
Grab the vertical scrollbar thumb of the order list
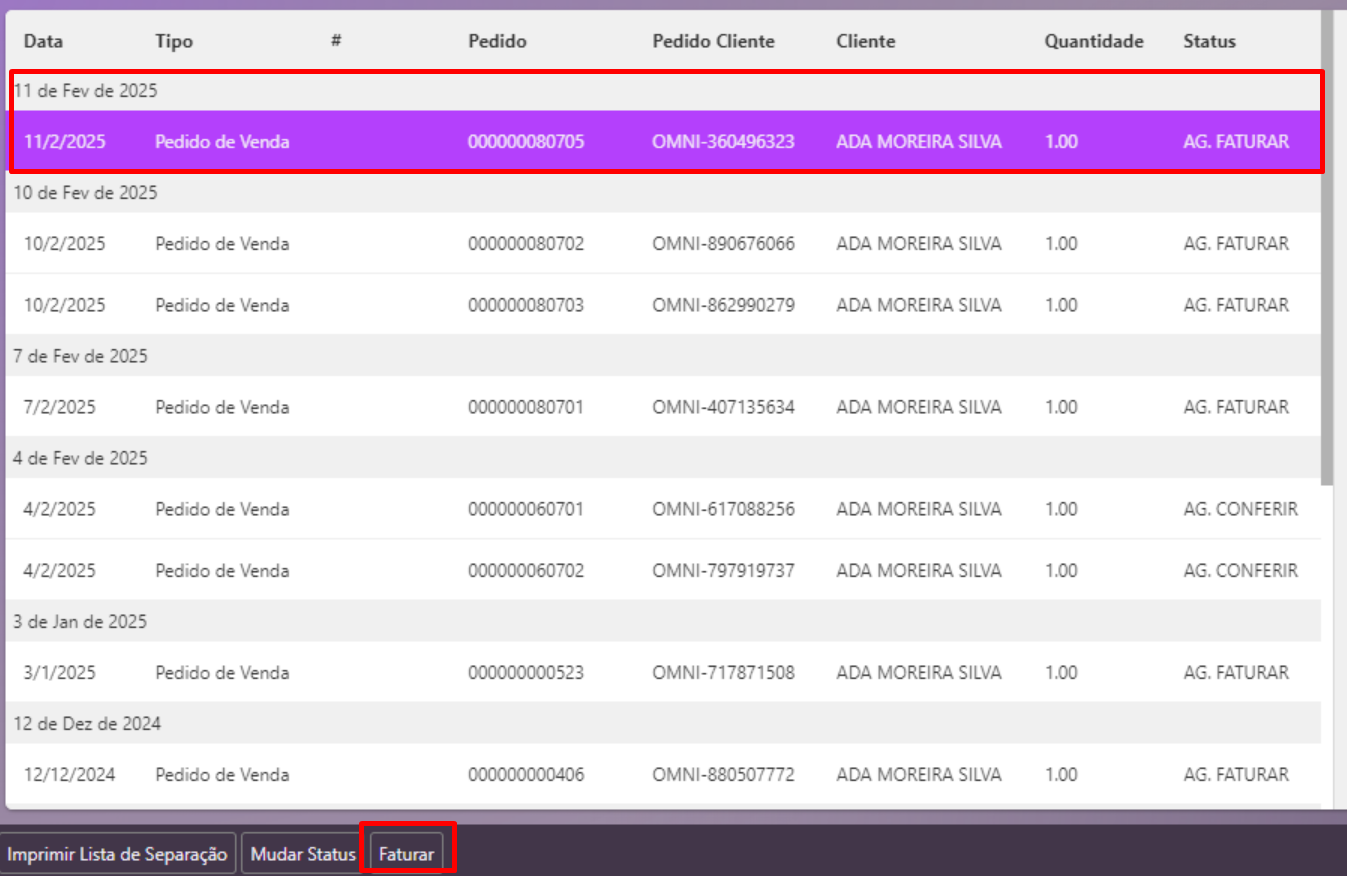[x=1327, y=248]
